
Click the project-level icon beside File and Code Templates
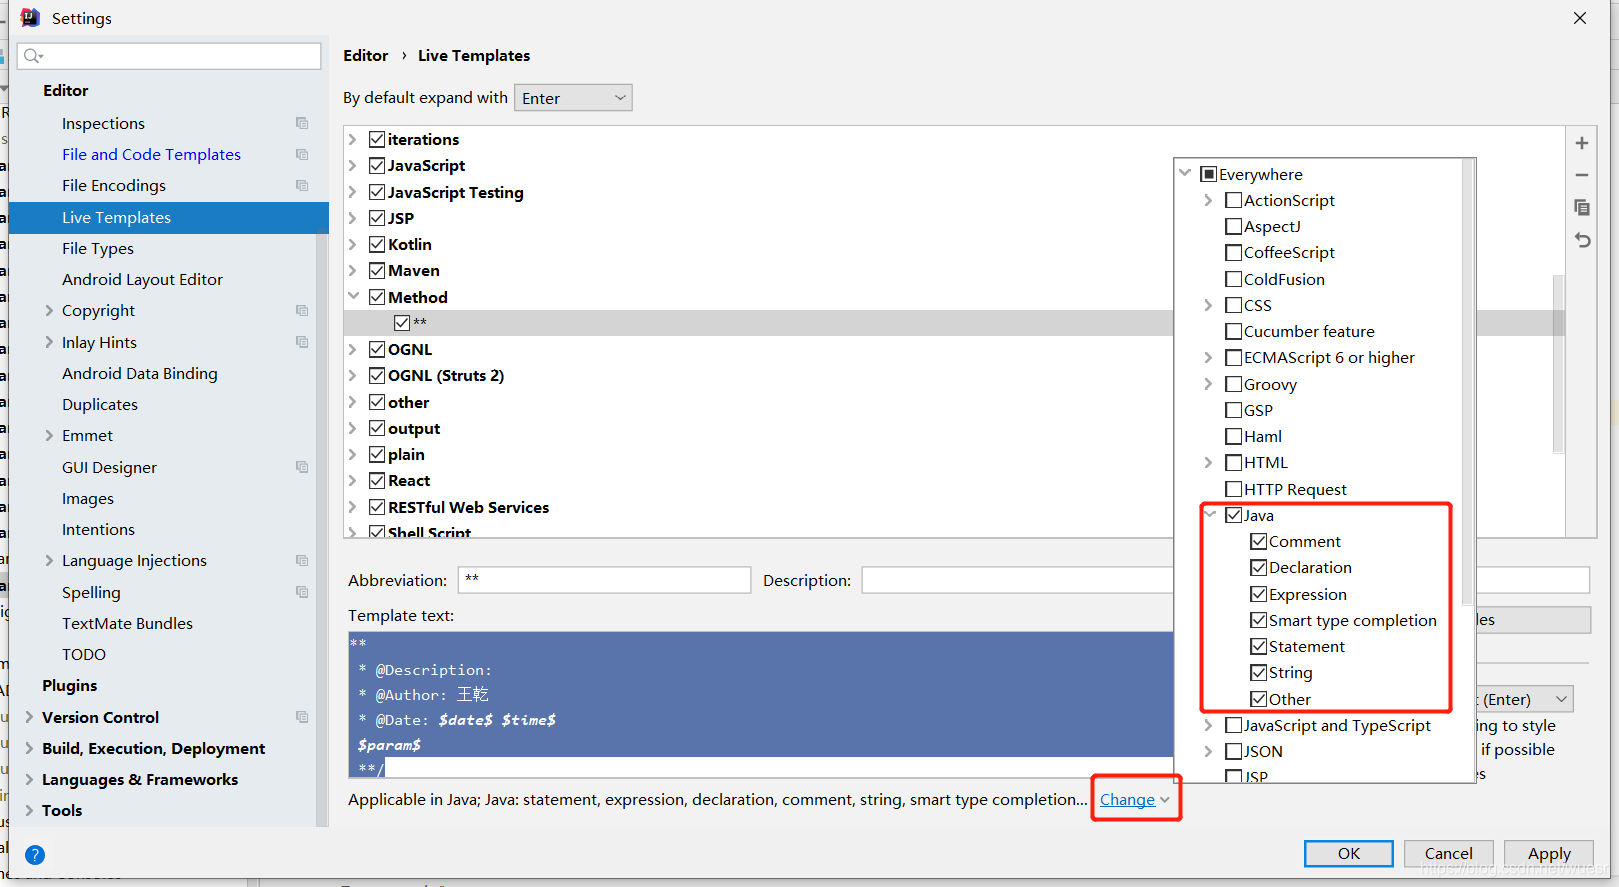(x=302, y=154)
